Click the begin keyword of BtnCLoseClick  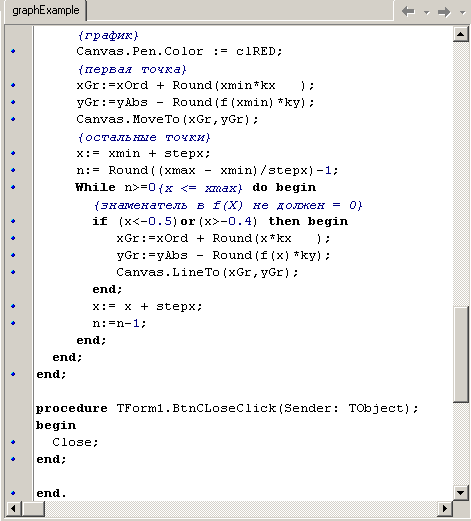[x=56, y=426]
